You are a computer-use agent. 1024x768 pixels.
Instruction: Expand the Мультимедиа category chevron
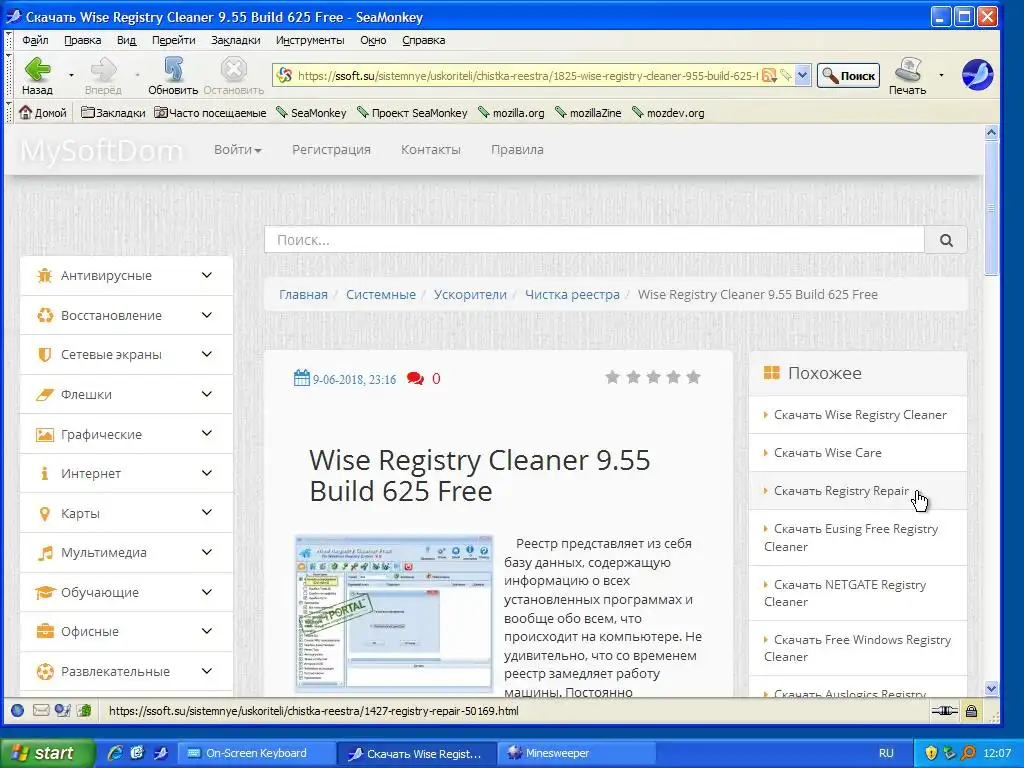click(x=207, y=552)
